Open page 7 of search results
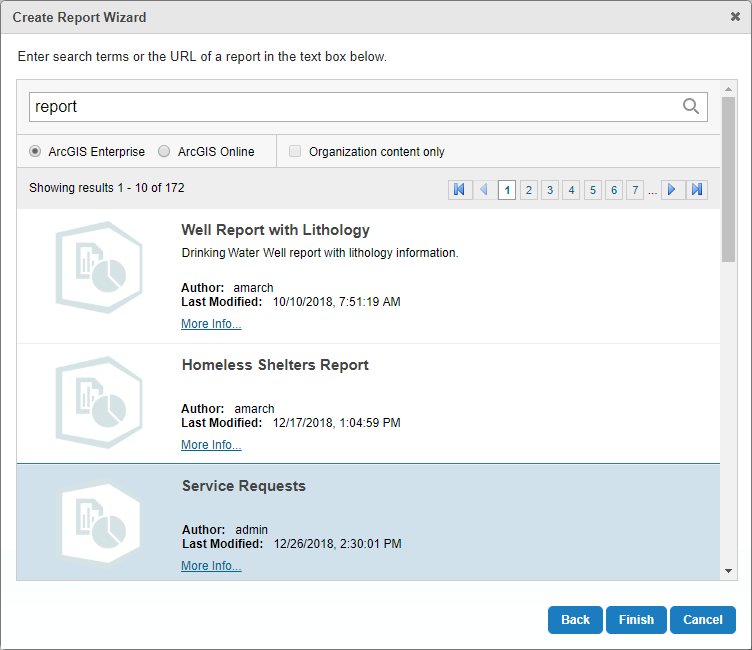Image resolution: width=752 pixels, height=650 pixels. pos(635,189)
